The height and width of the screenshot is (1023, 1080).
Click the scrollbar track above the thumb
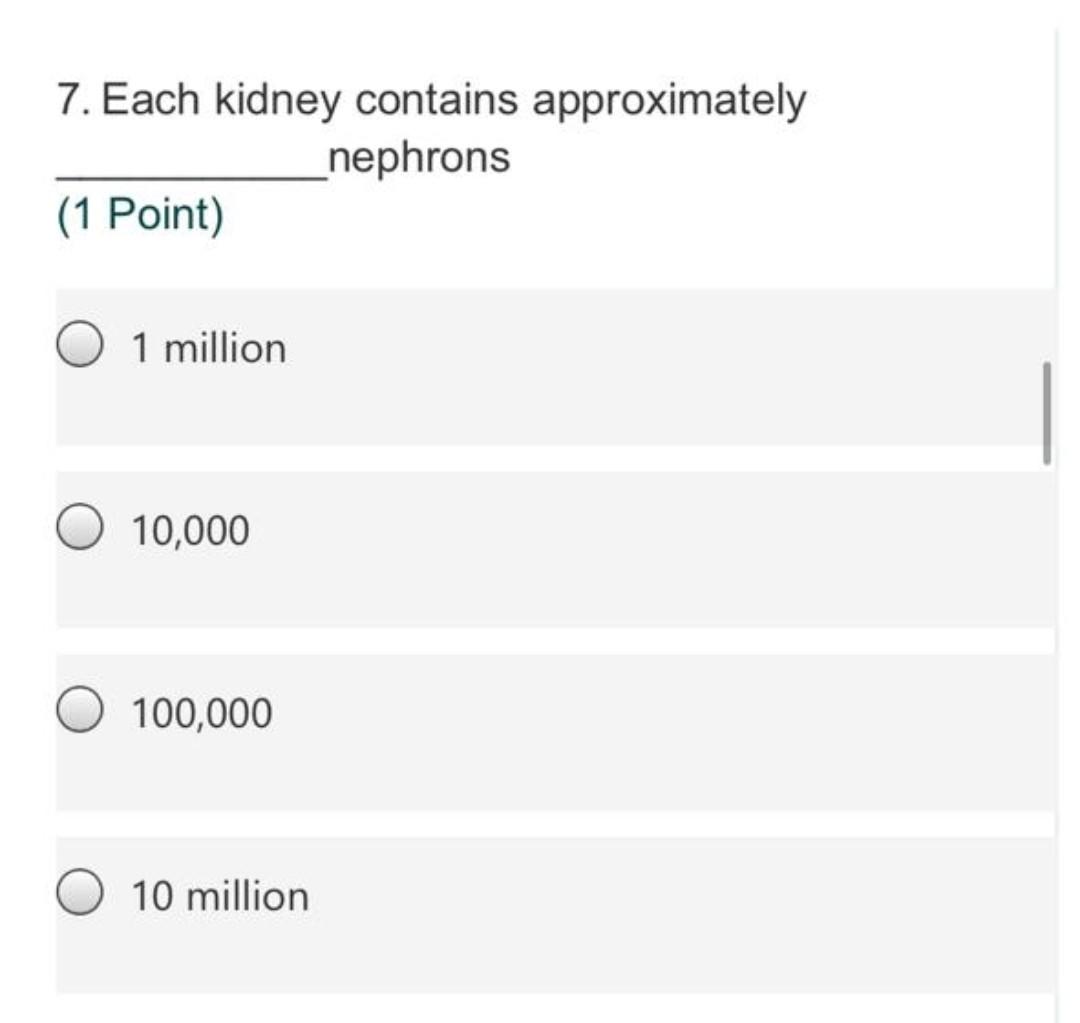tap(1046, 200)
